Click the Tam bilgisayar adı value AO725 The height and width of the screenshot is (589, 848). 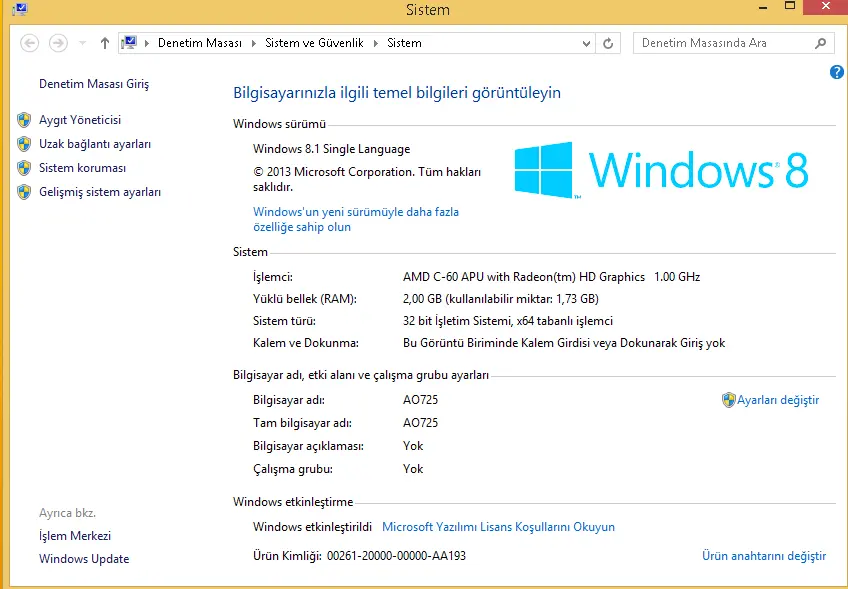[x=420, y=423]
